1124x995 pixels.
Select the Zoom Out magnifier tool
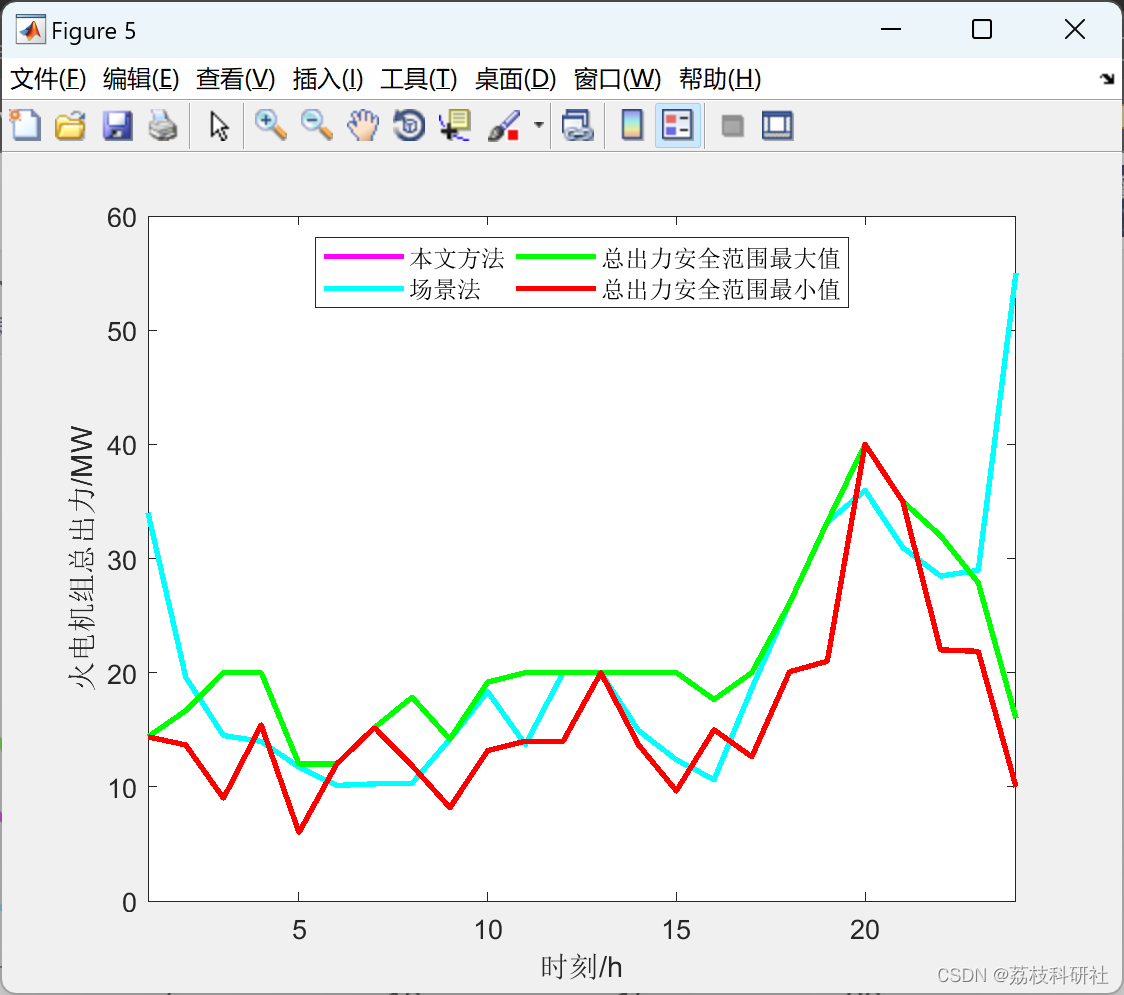(x=317, y=126)
